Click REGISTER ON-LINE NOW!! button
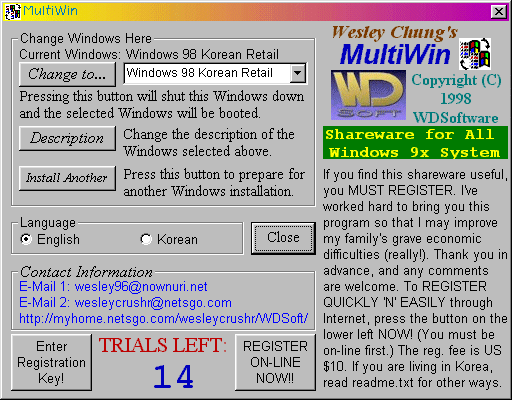 [275, 362]
